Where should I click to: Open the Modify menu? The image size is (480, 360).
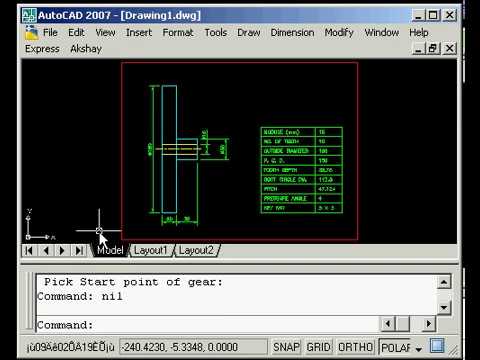339,33
